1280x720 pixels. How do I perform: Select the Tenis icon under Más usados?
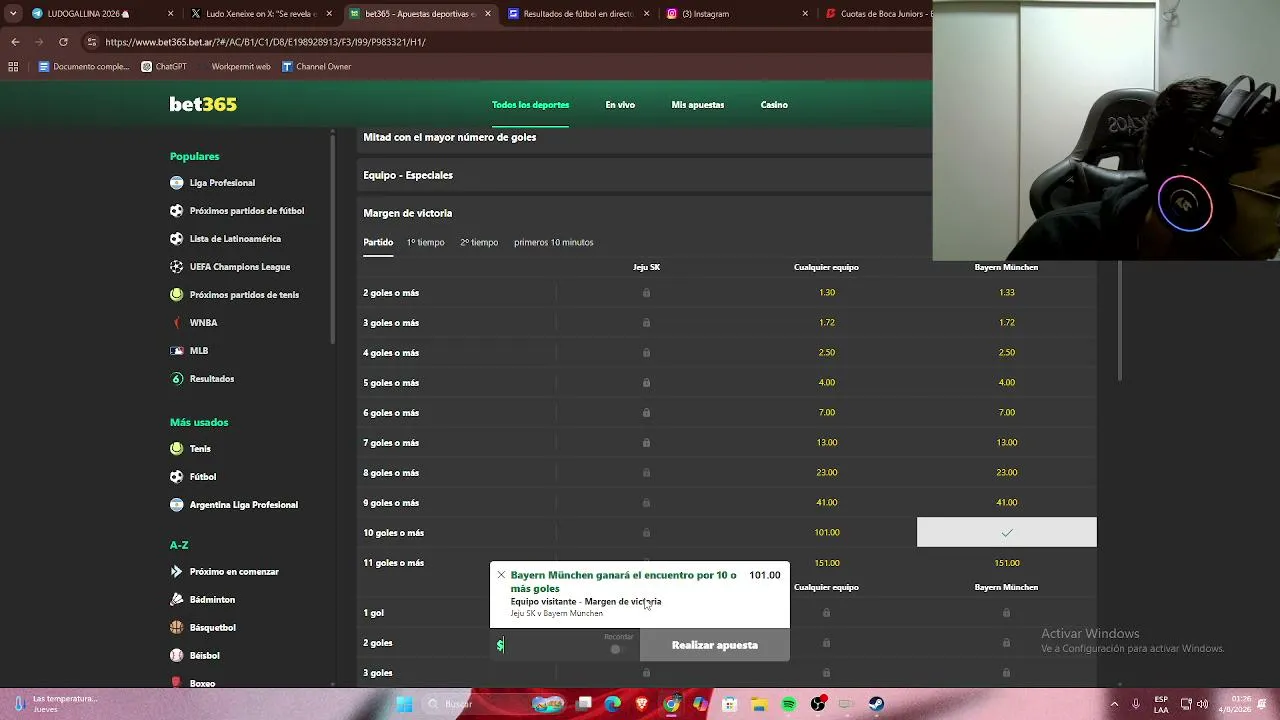pos(177,449)
